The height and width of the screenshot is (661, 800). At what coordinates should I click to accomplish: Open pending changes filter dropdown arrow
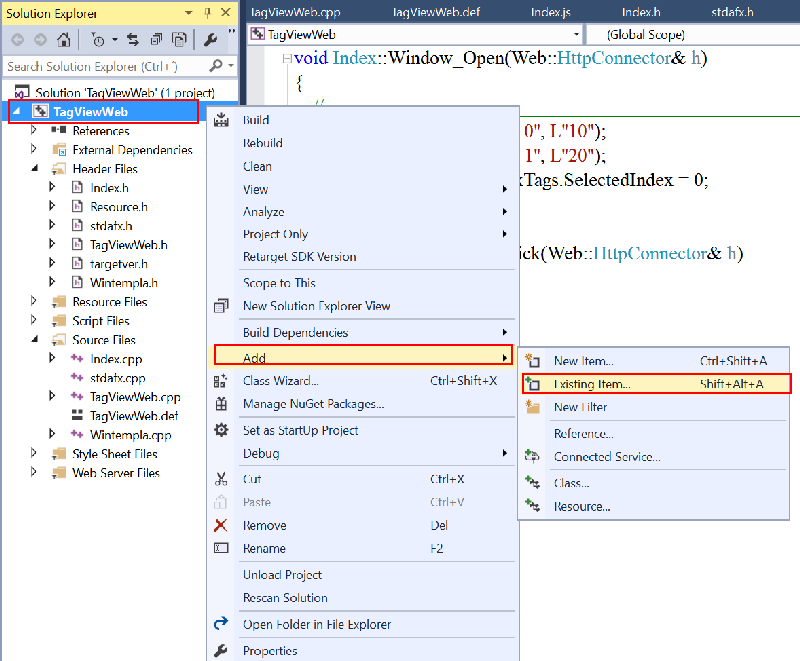(x=115, y=39)
